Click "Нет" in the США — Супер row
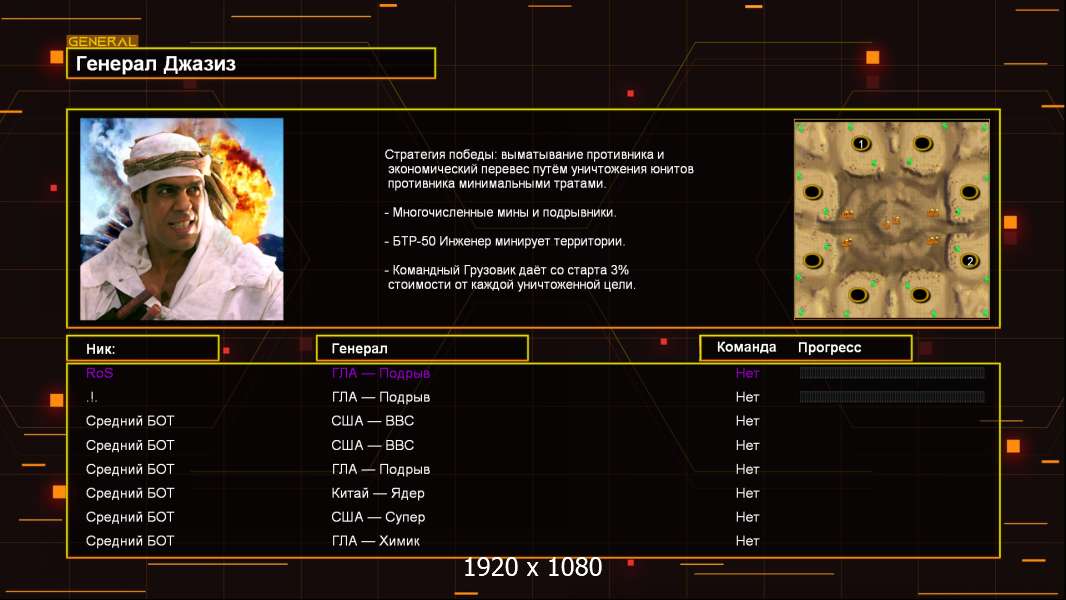 [747, 517]
